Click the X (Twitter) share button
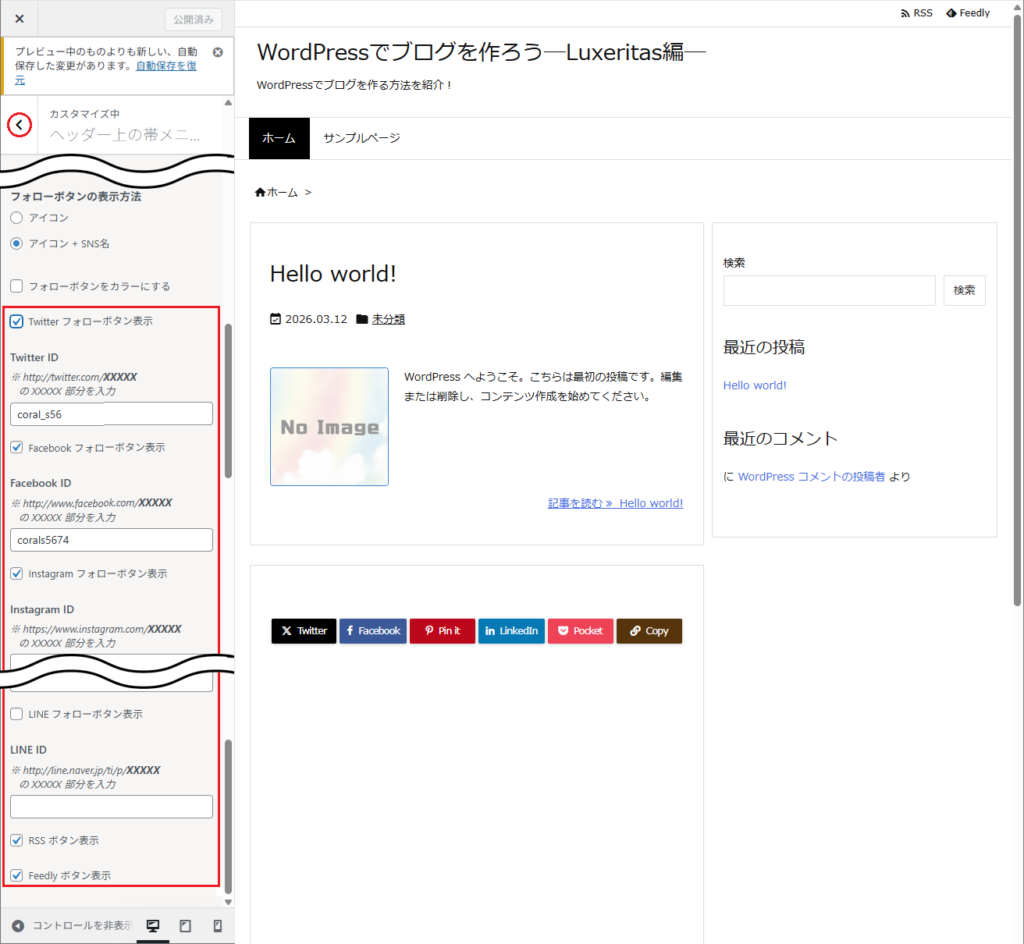 coord(303,630)
